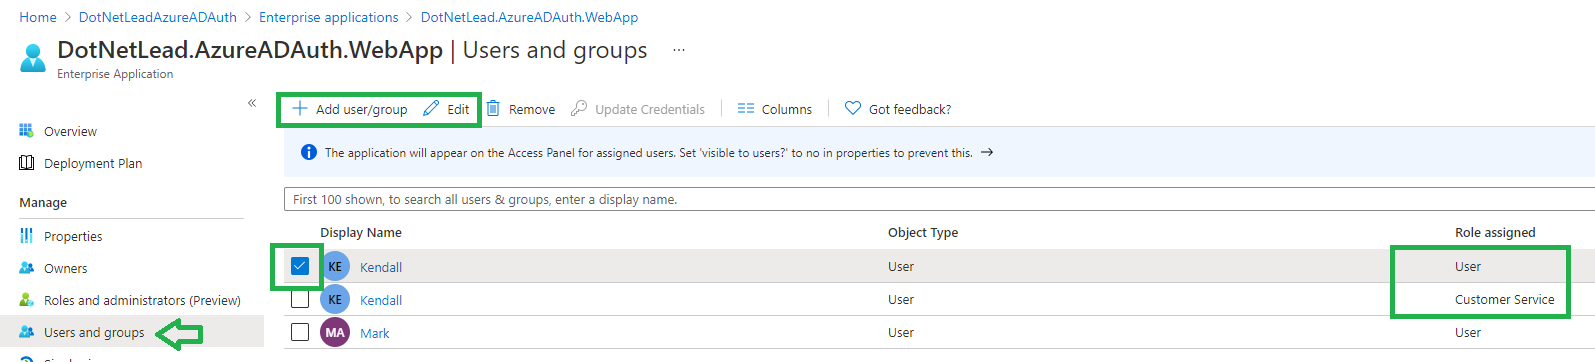Open DotNetLeadAzureADAuth breadcrumb link
This screenshot has width=1595, height=362.
[x=158, y=17]
